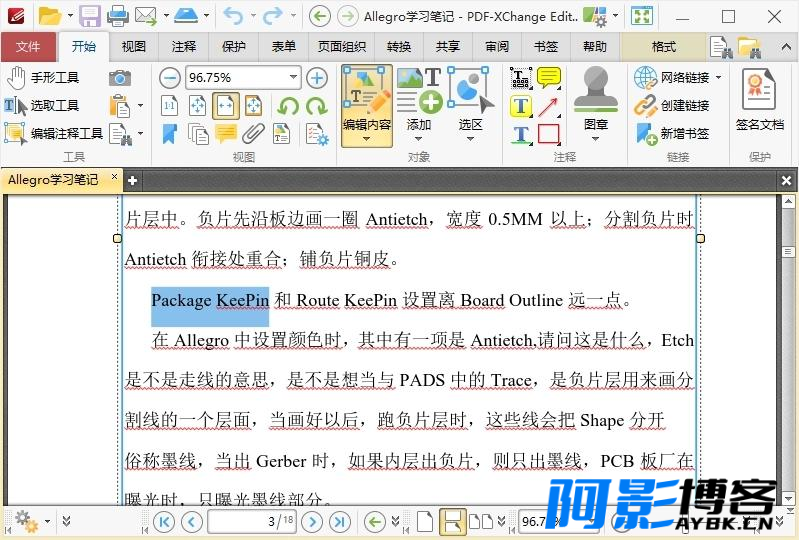Image resolution: width=799 pixels, height=540 pixels.
Task: Open the 96.75% zoom level dropdown
Action: (x=293, y=77)
